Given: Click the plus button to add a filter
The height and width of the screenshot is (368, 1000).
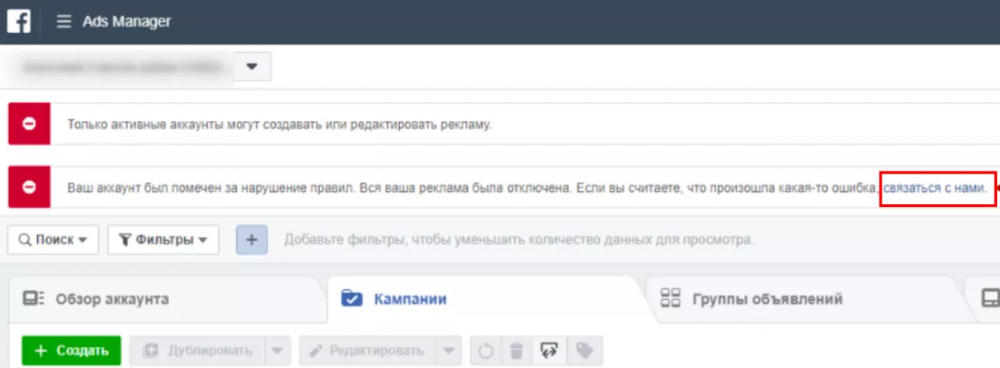Looking at the screenshot, I should 252,240.
